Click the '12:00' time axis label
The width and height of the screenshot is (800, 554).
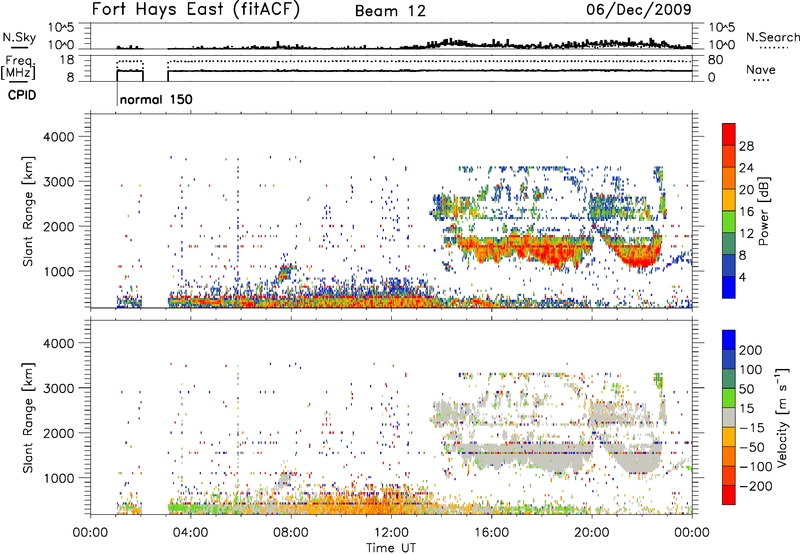click(x=391, y=533)
